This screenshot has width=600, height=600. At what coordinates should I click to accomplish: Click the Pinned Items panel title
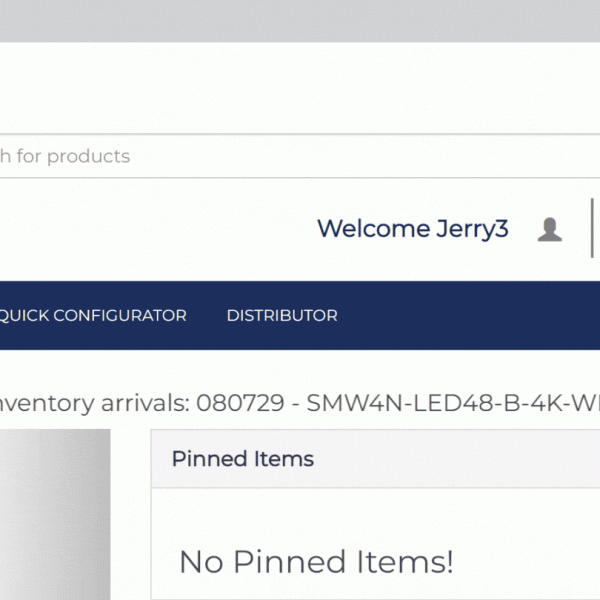(243, 459)
